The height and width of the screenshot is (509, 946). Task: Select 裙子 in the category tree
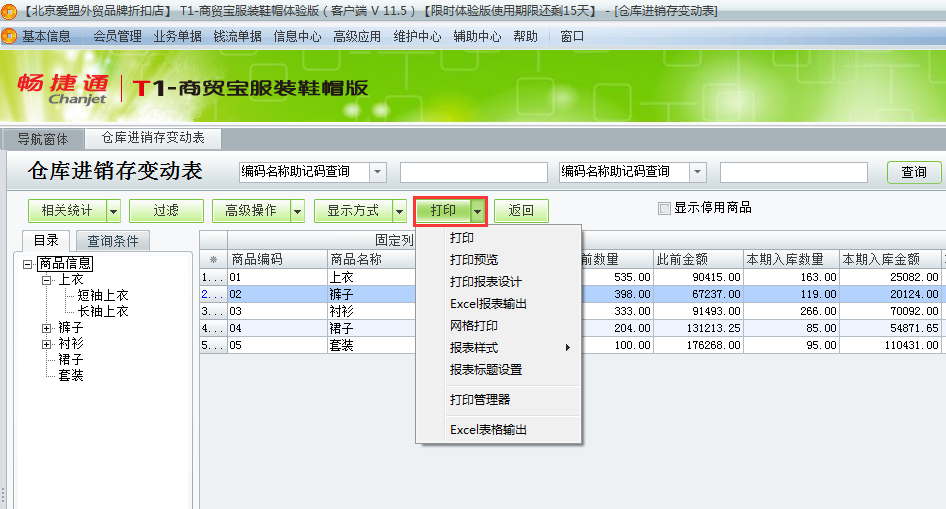(71, 359)
